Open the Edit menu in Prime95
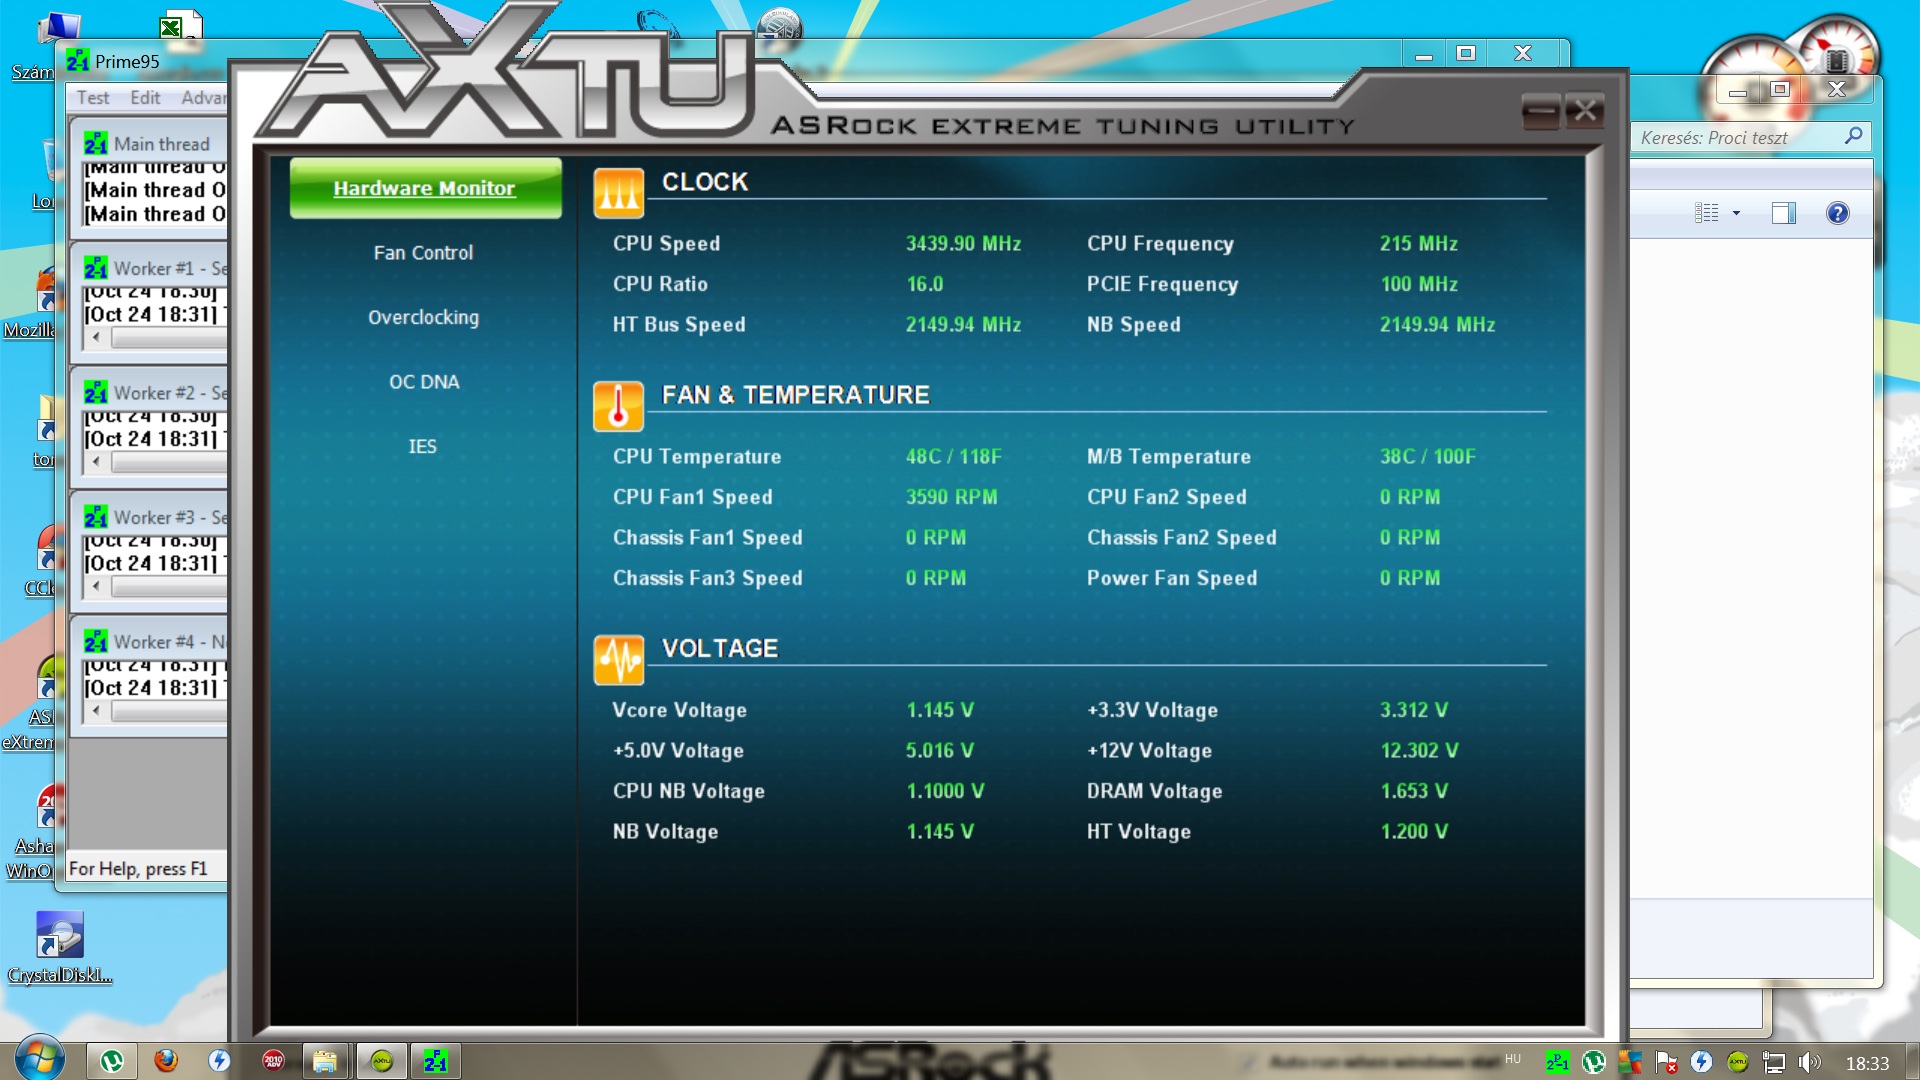 [x=145, y=98]
